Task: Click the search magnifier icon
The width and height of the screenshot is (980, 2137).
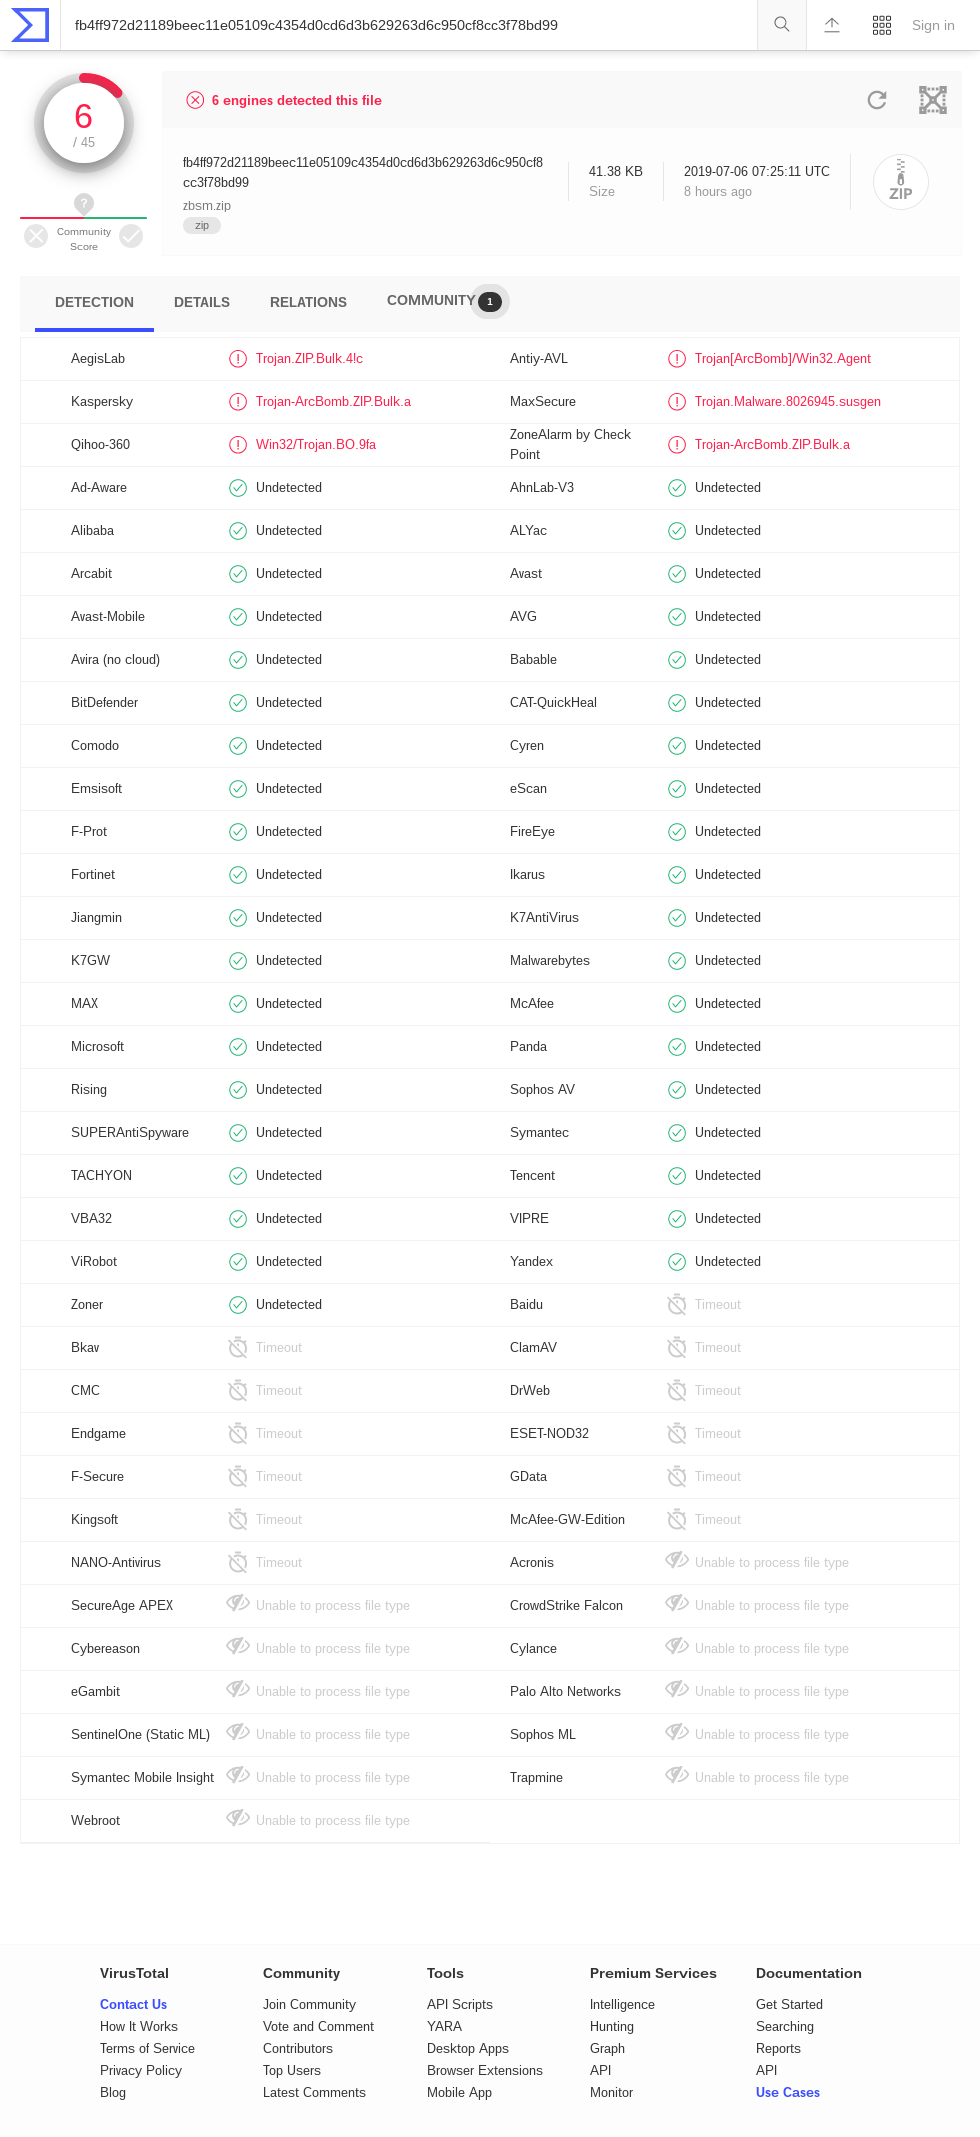Action: click(782, 25)
